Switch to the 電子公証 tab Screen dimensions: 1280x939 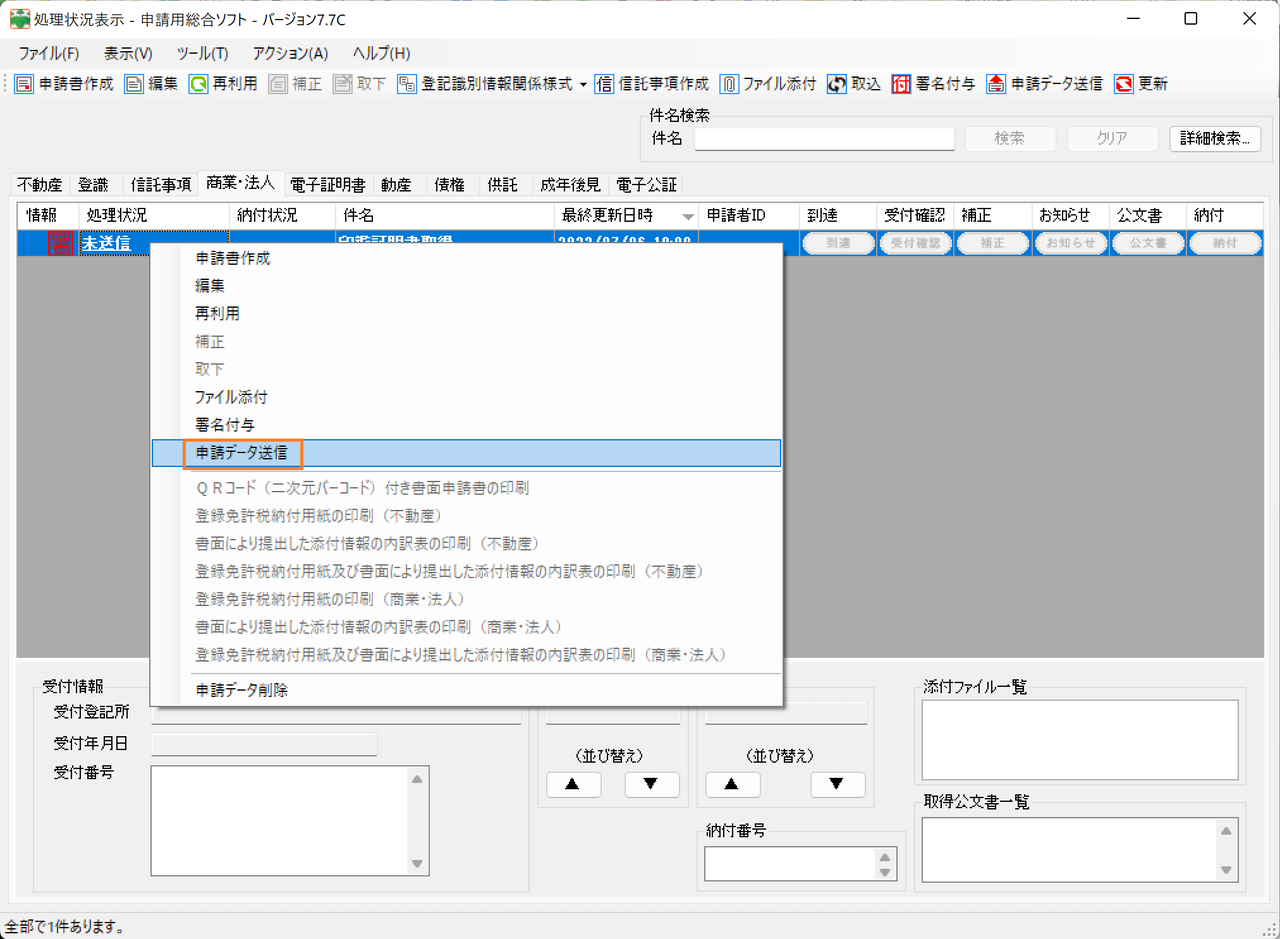coord(646,184)
